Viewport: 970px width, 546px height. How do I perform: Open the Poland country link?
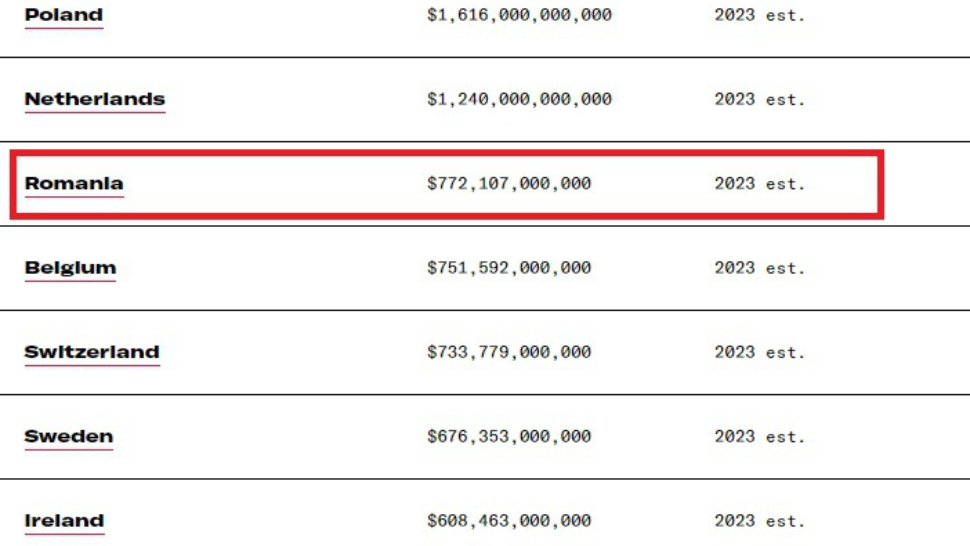tap(63, 15)
